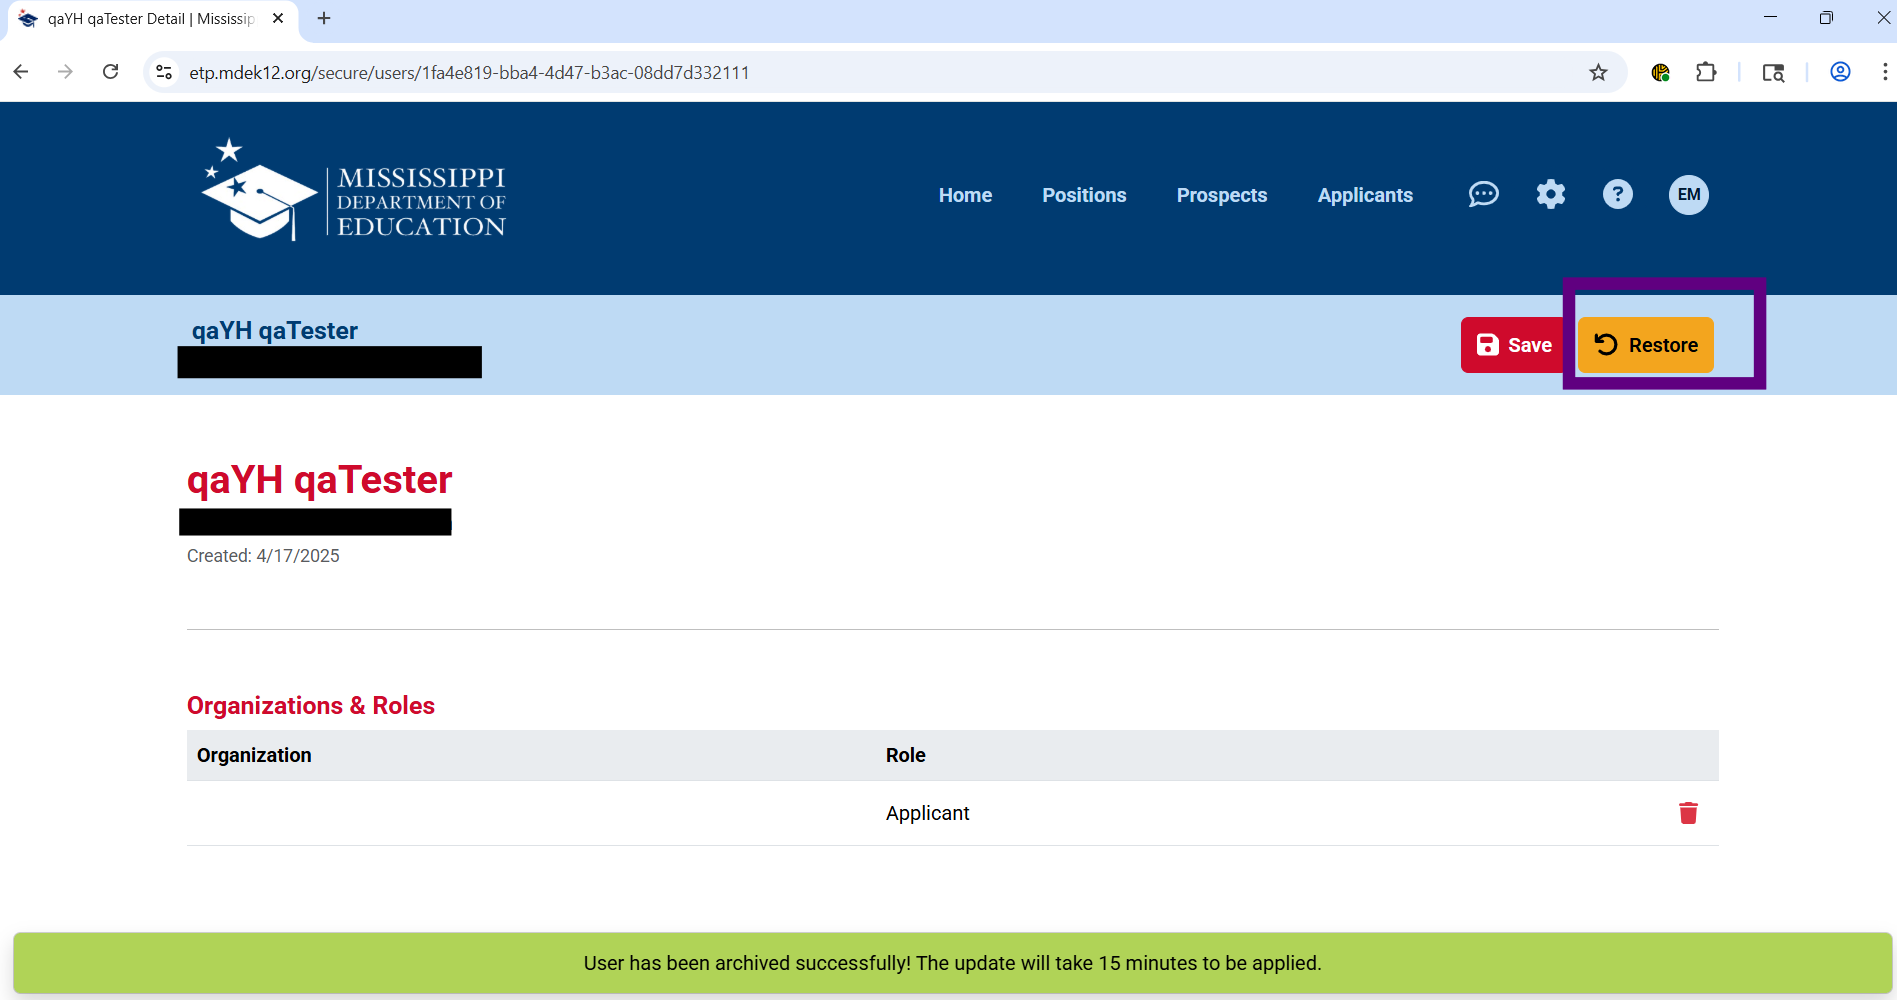
Task: Click the URL address bar
Action: click(x=800, y=72)
